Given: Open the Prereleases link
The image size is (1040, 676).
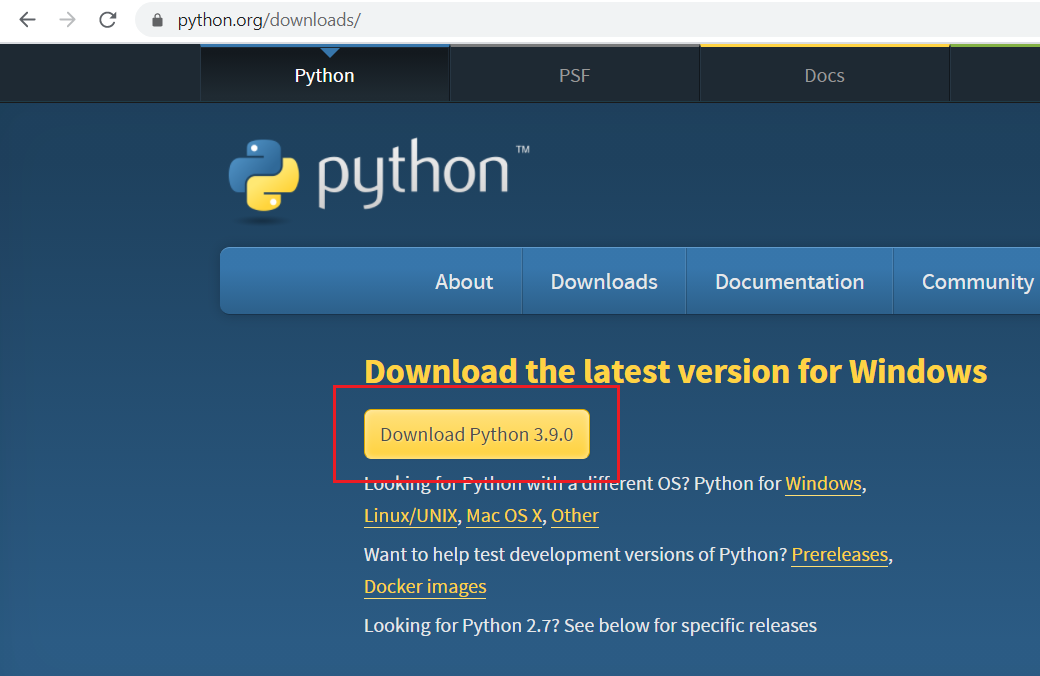Looking at the screenshot, I should 839,554.
